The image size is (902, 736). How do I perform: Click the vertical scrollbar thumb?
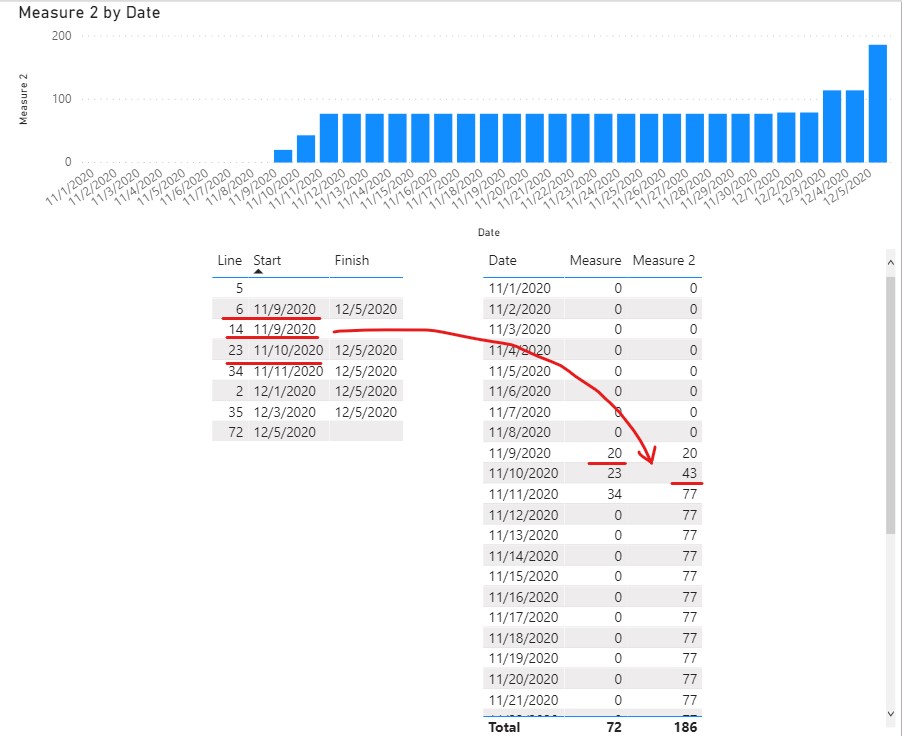(891, 405)
